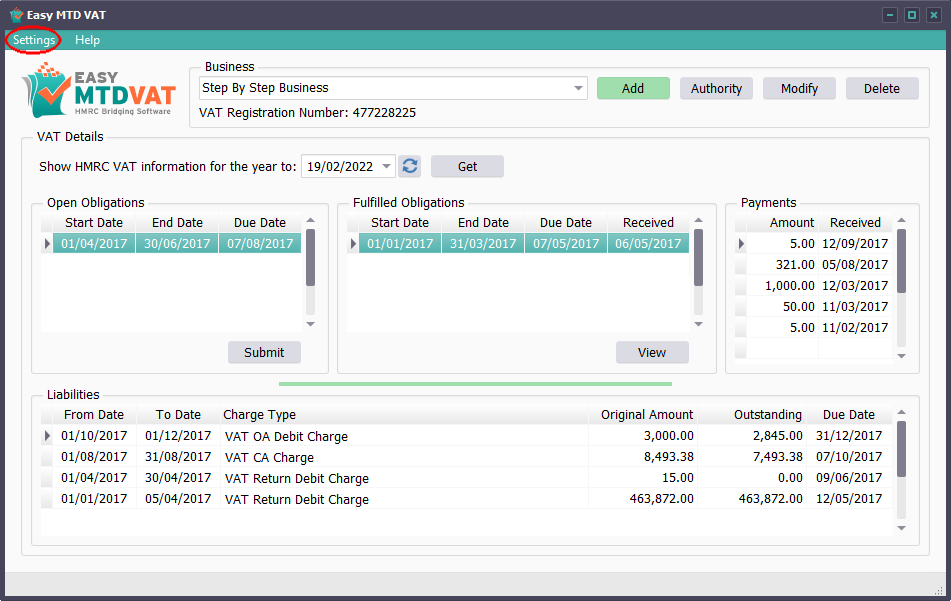Click the Modify button
Image resolution: width=951 pixels, height=601 pixels.
pos(799,89)
